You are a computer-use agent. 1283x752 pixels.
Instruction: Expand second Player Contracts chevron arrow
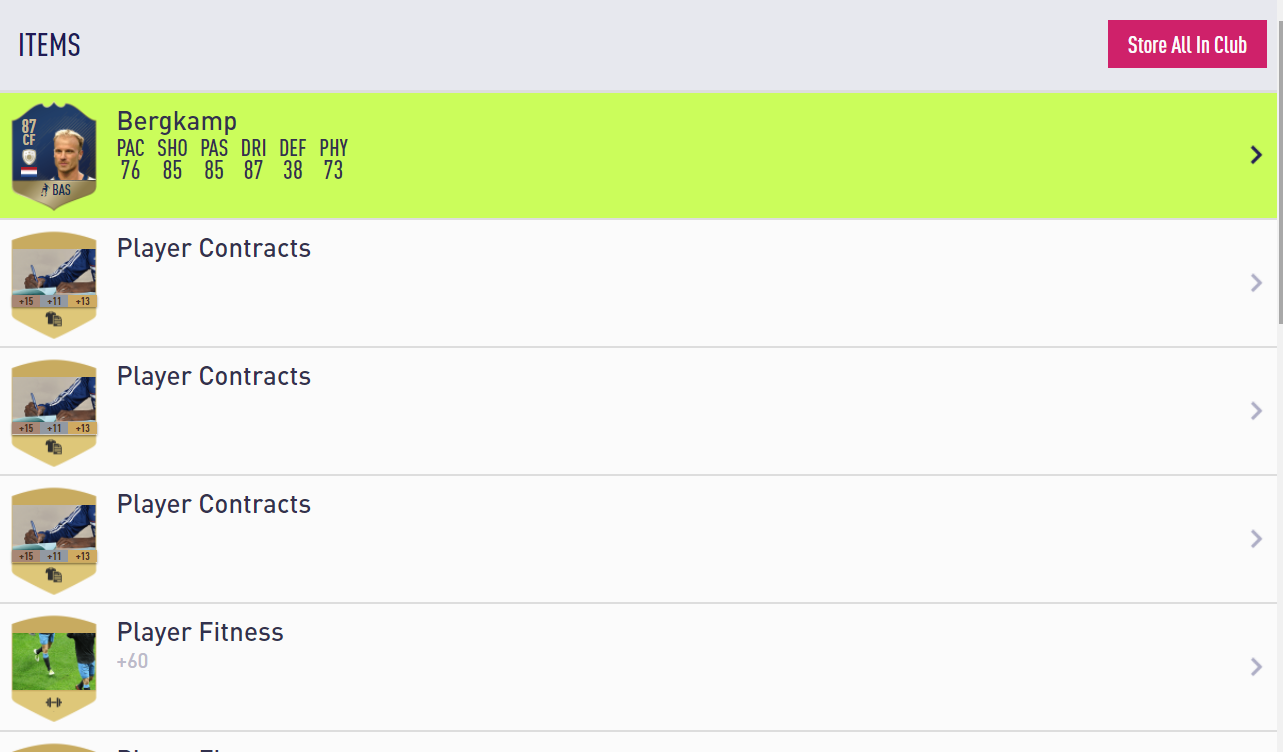click(x=1257, y=411)
